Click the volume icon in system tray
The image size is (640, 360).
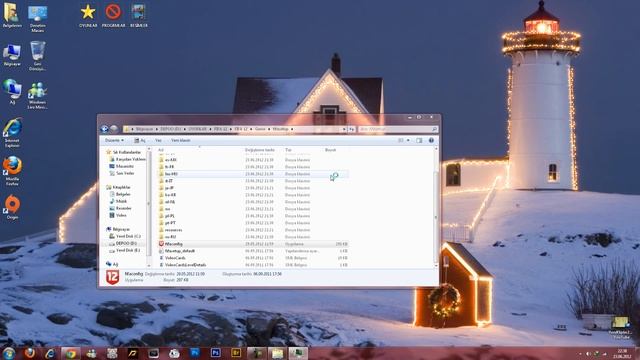(x=588, y=354)
